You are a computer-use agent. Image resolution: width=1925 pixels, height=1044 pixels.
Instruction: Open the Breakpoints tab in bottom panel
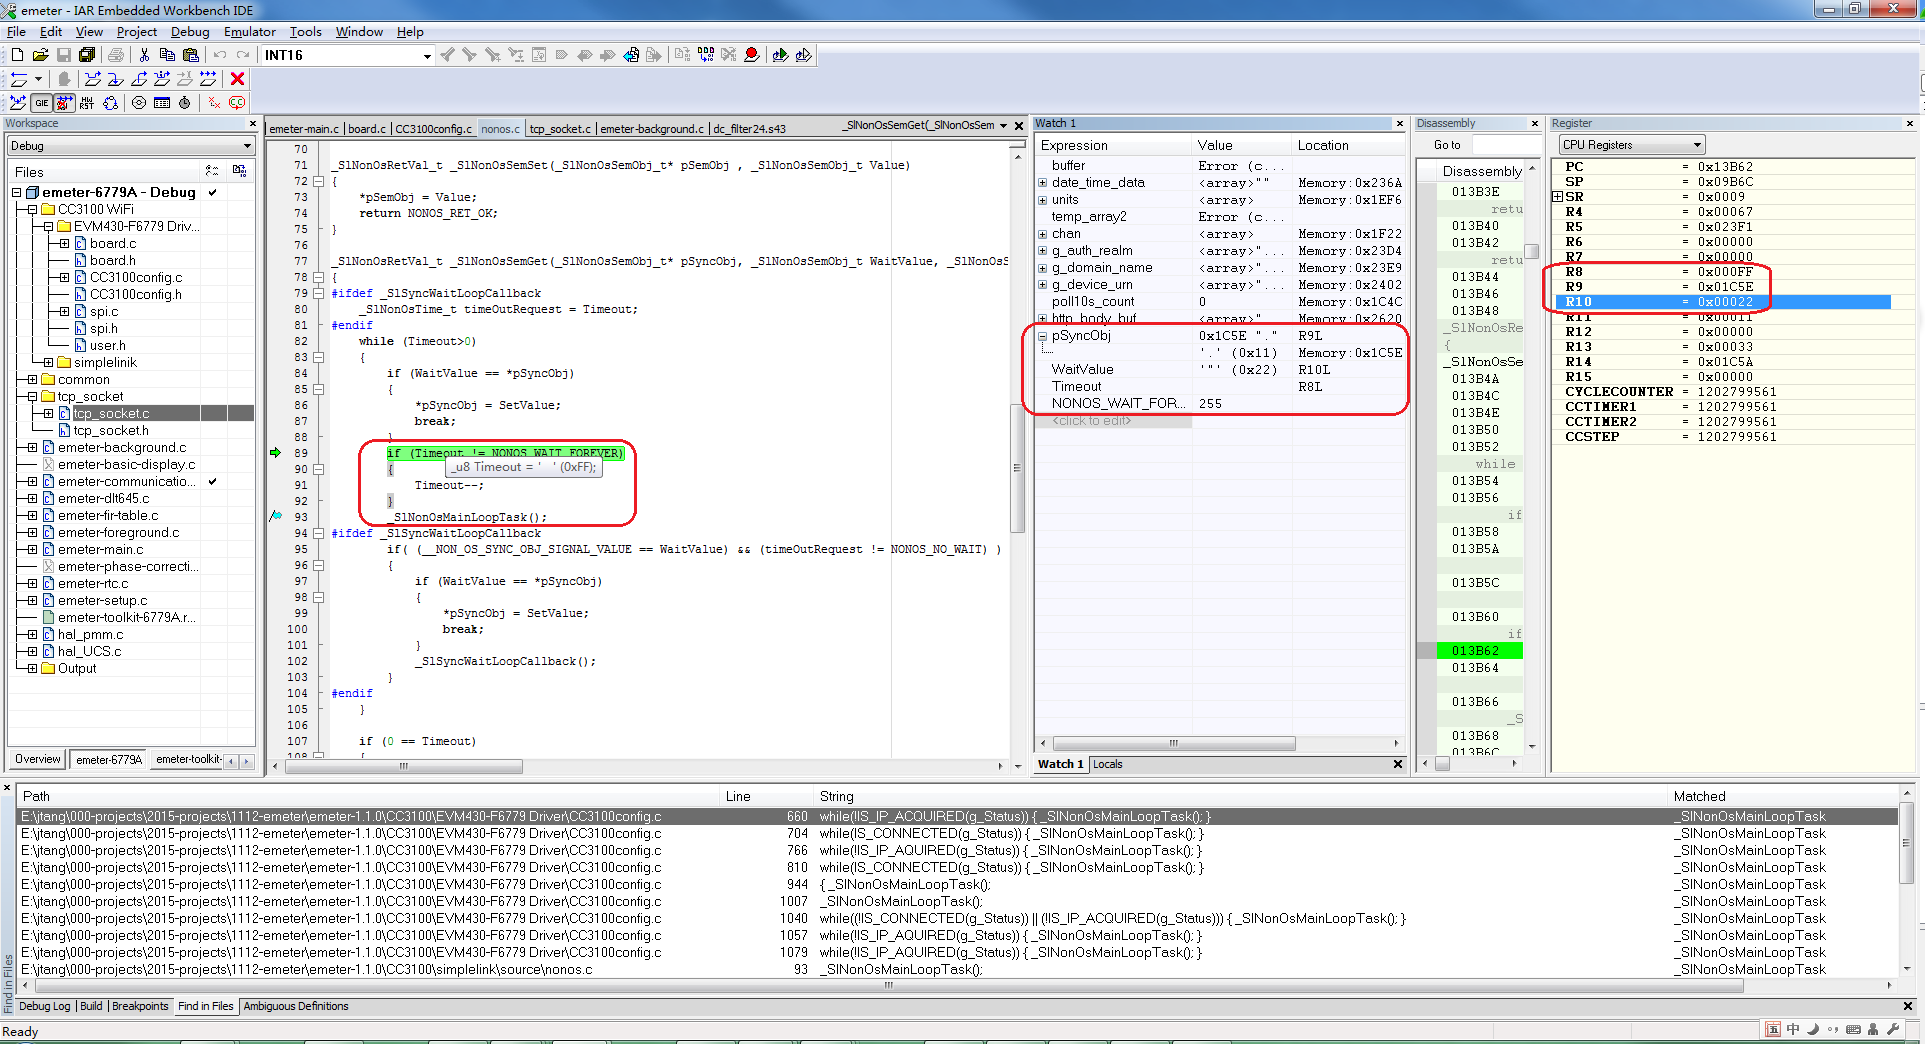(x=140, y=1006)
